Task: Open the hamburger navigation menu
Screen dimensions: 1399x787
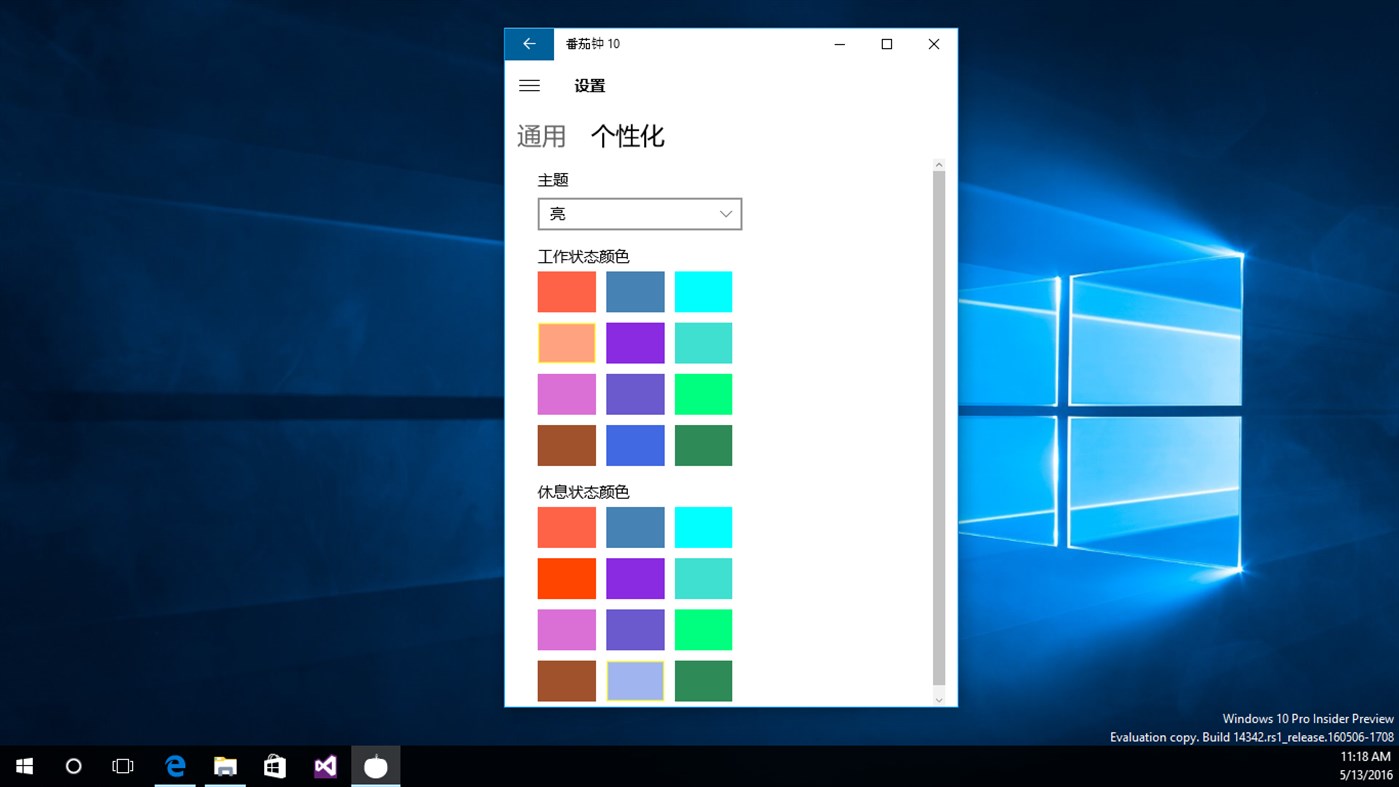Action: tap(529, 86)
